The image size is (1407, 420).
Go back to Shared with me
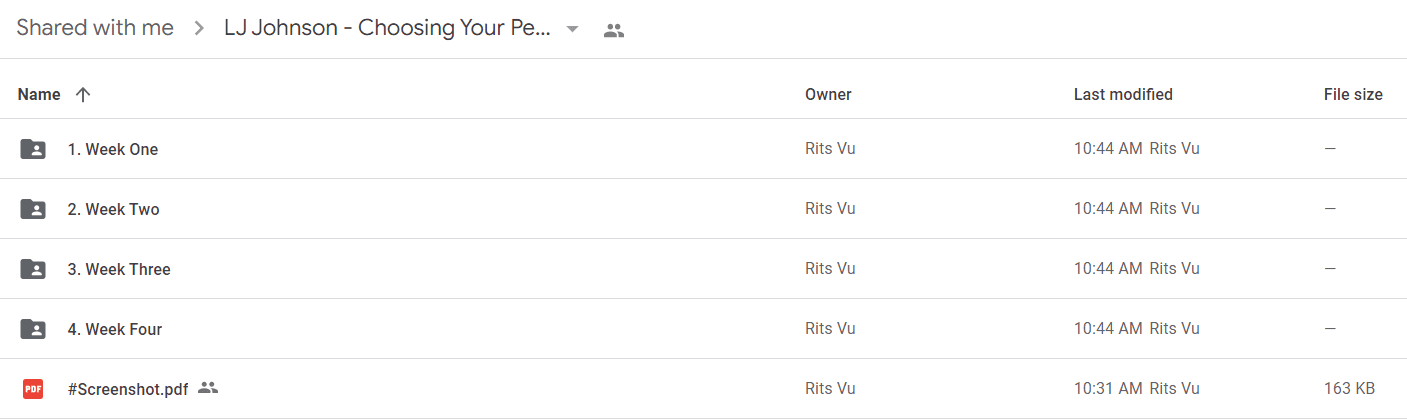(x=95, y=28)
